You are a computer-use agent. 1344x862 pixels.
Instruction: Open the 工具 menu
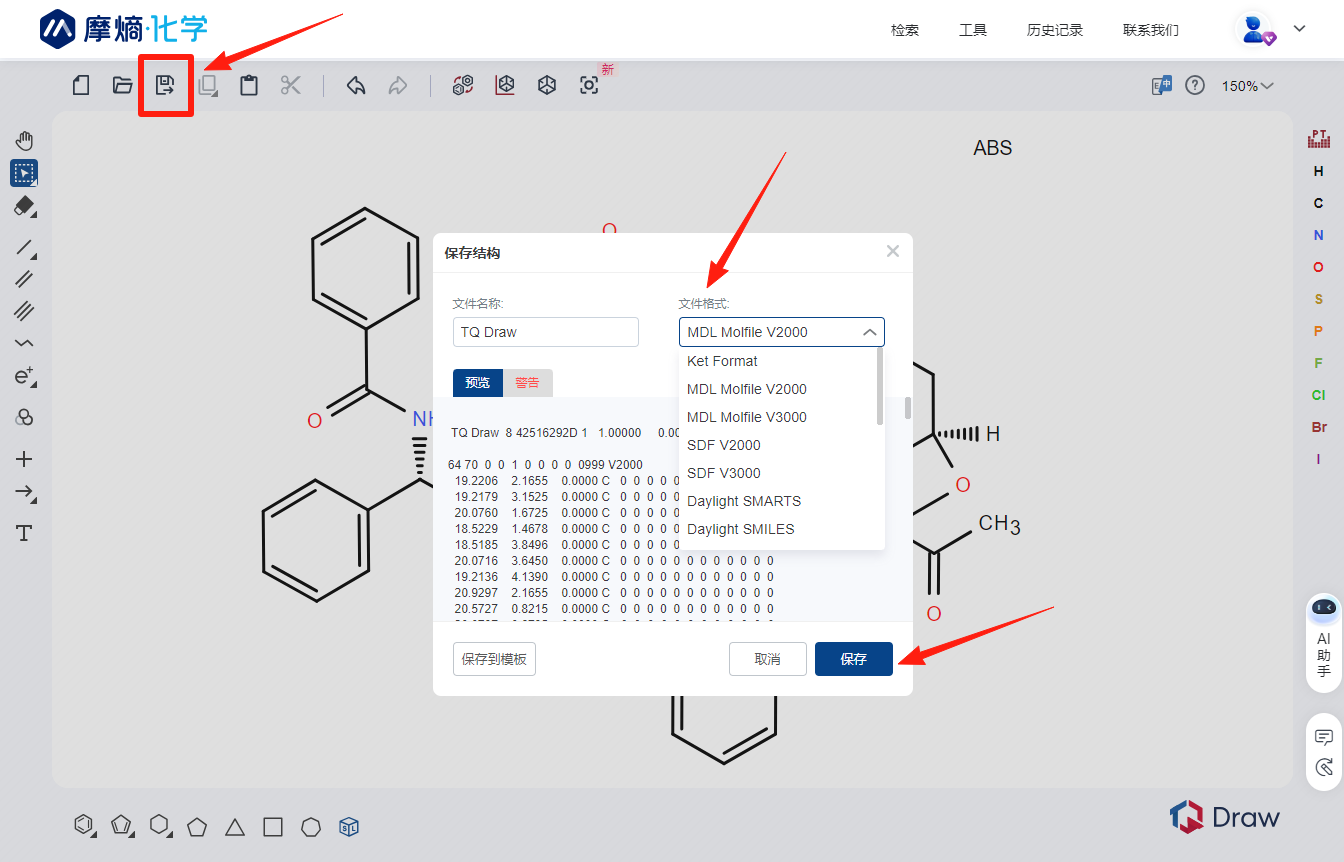point(972,29)
